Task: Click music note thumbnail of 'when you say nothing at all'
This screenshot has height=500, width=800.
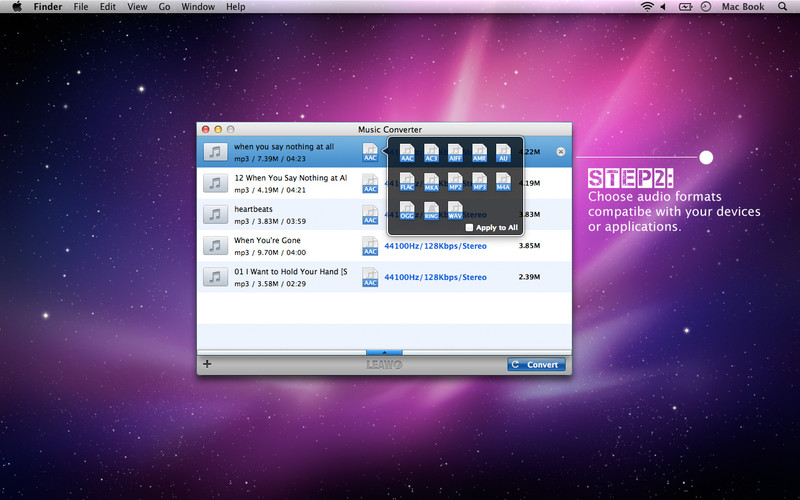Action: pos(215,152)
